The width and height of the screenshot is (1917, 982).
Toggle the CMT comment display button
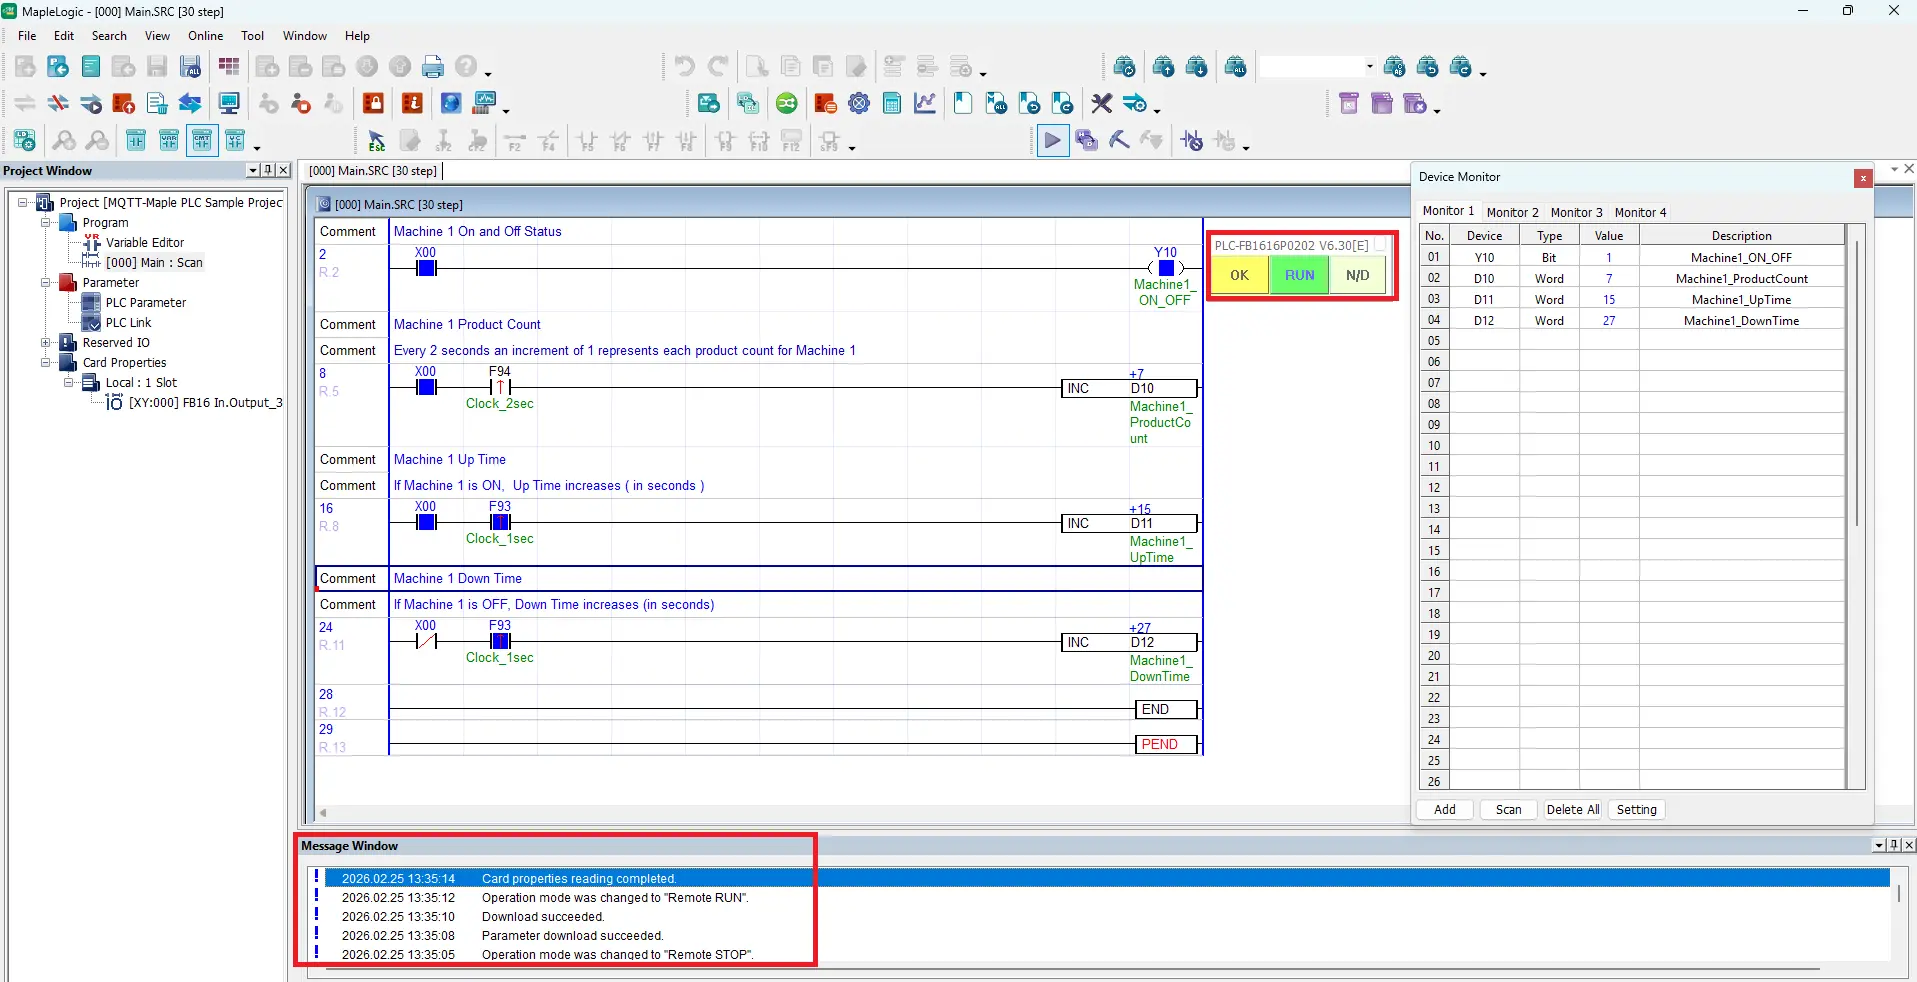(202, 141)
